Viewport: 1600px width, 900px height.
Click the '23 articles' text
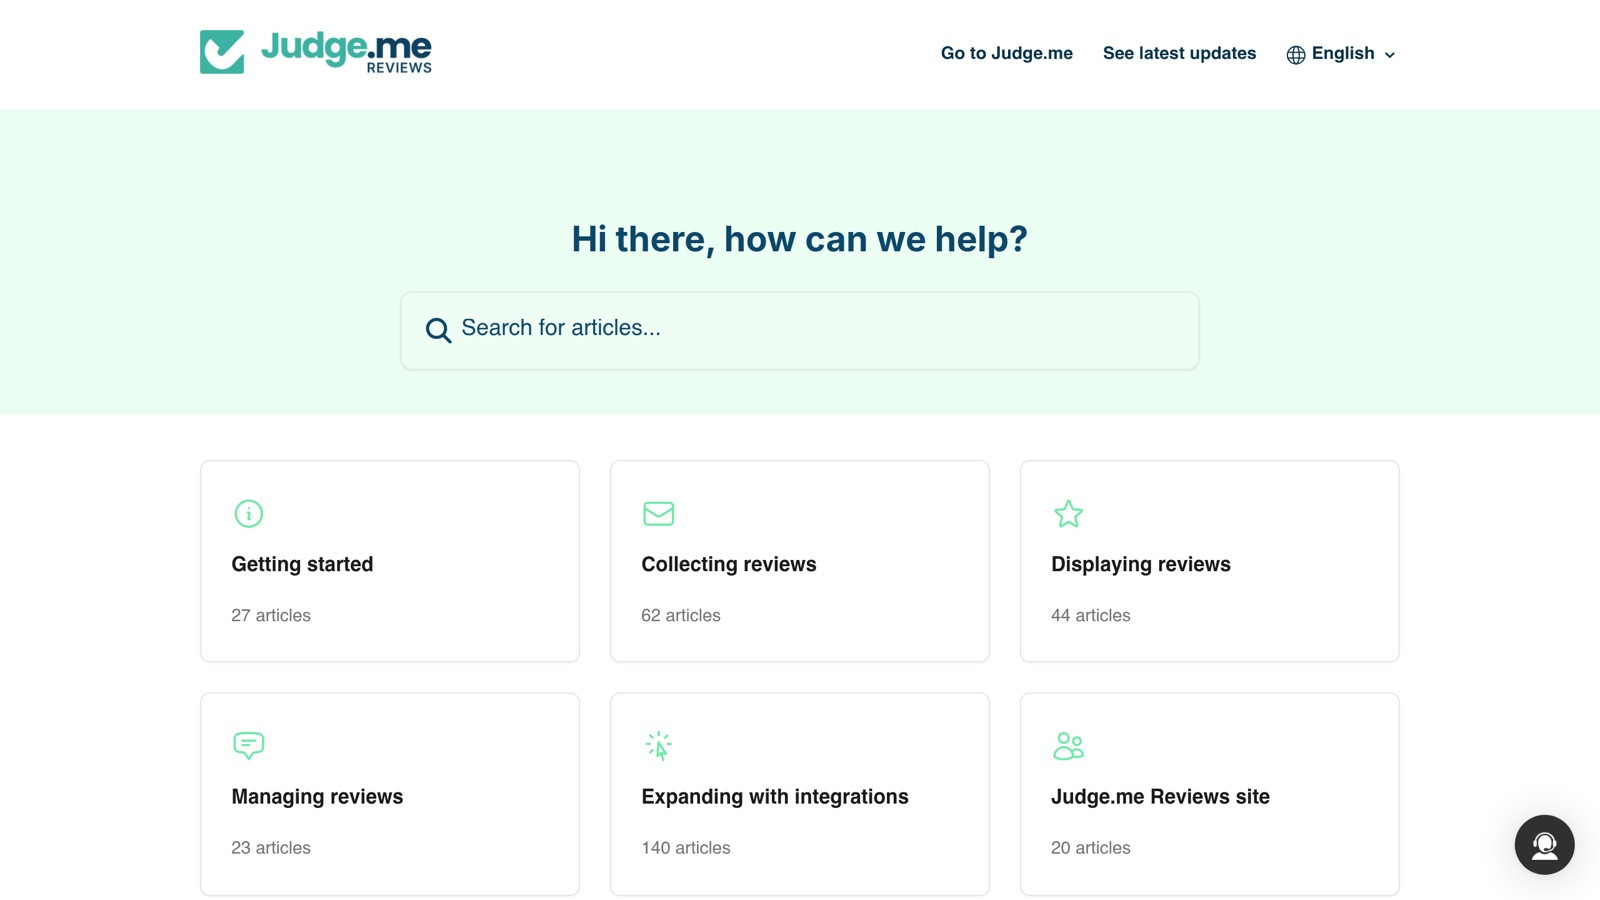[271, 848]
